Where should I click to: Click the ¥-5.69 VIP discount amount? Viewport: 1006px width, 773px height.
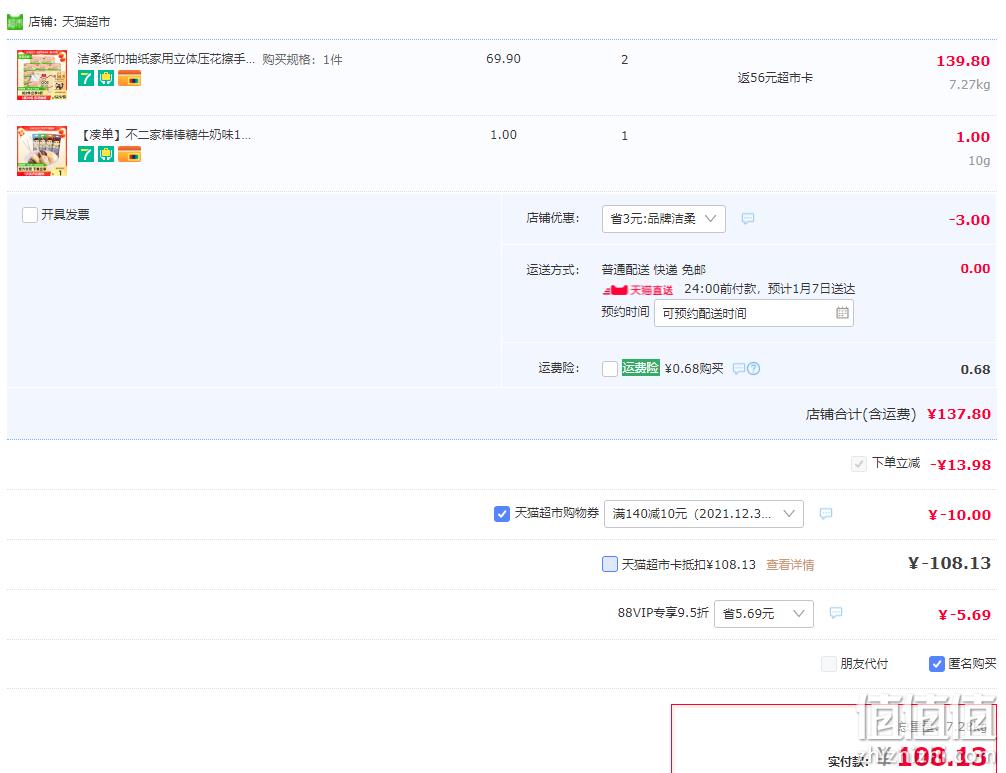(964, 615)
